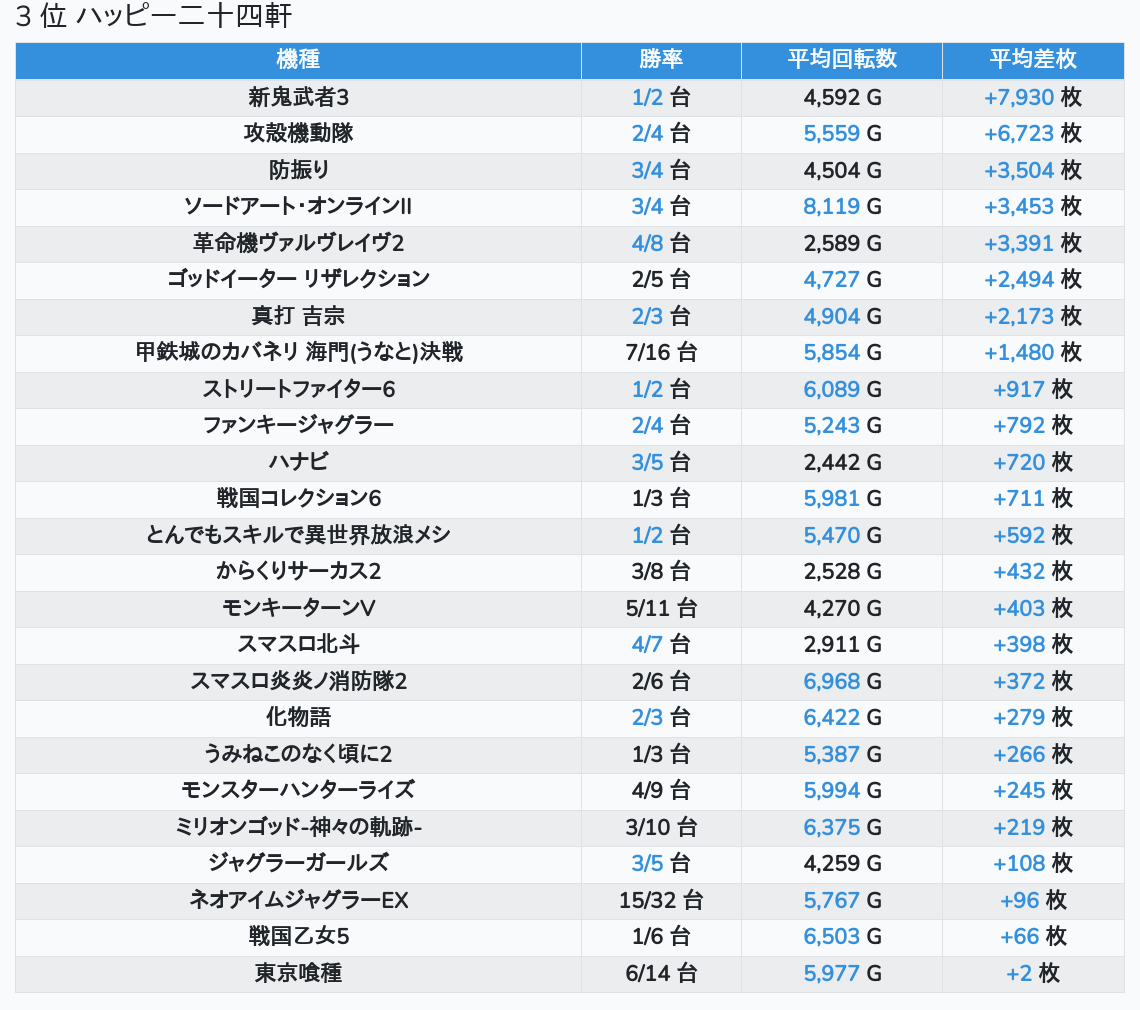The width and height of the screenshot is (1140, 1010).
Task: Select machine name ジャグラーガールズ
Action: 298,864
